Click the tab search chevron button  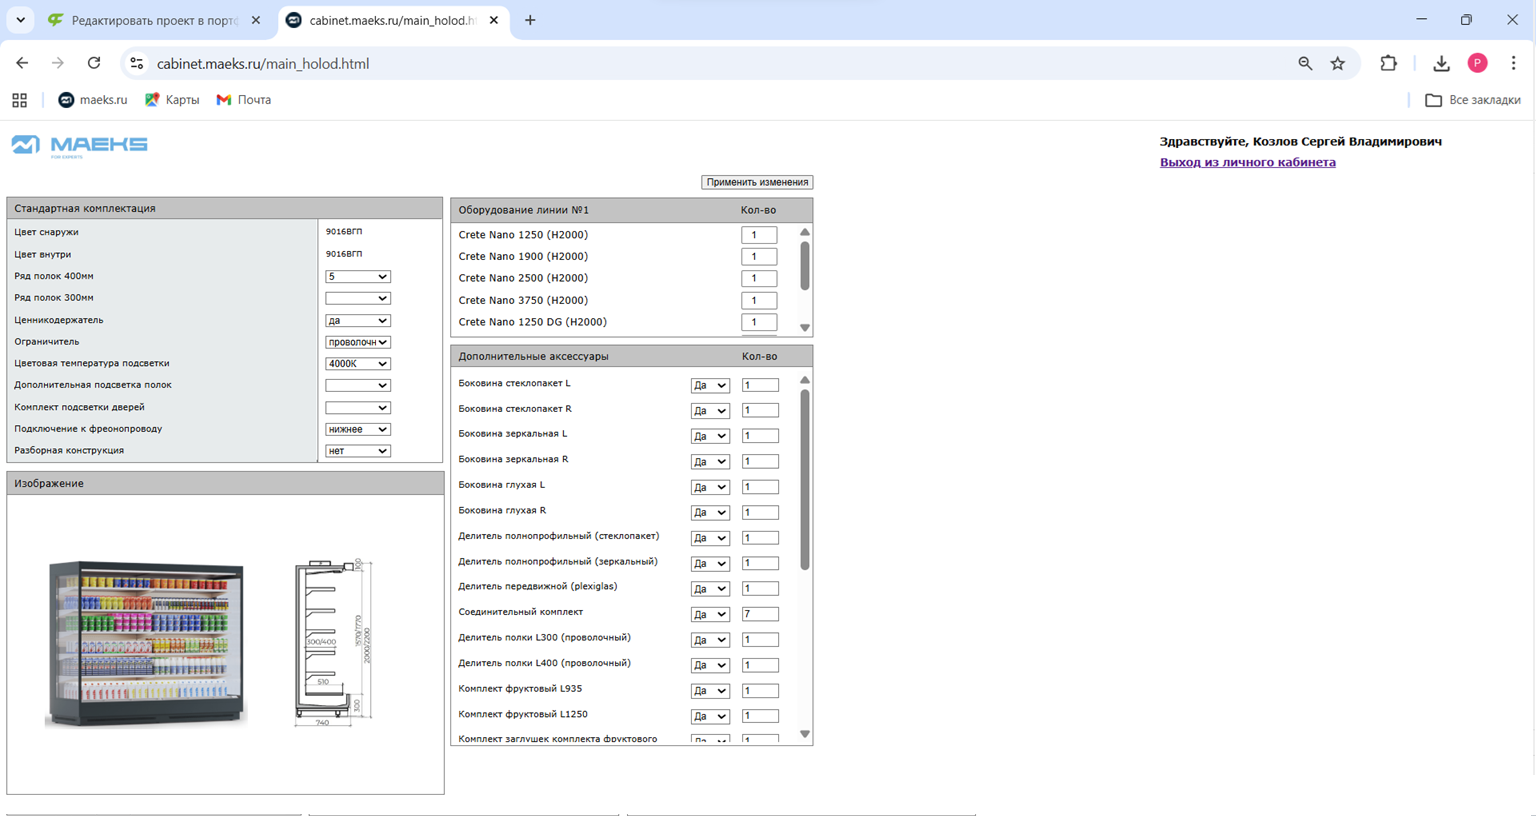[20, 20]
